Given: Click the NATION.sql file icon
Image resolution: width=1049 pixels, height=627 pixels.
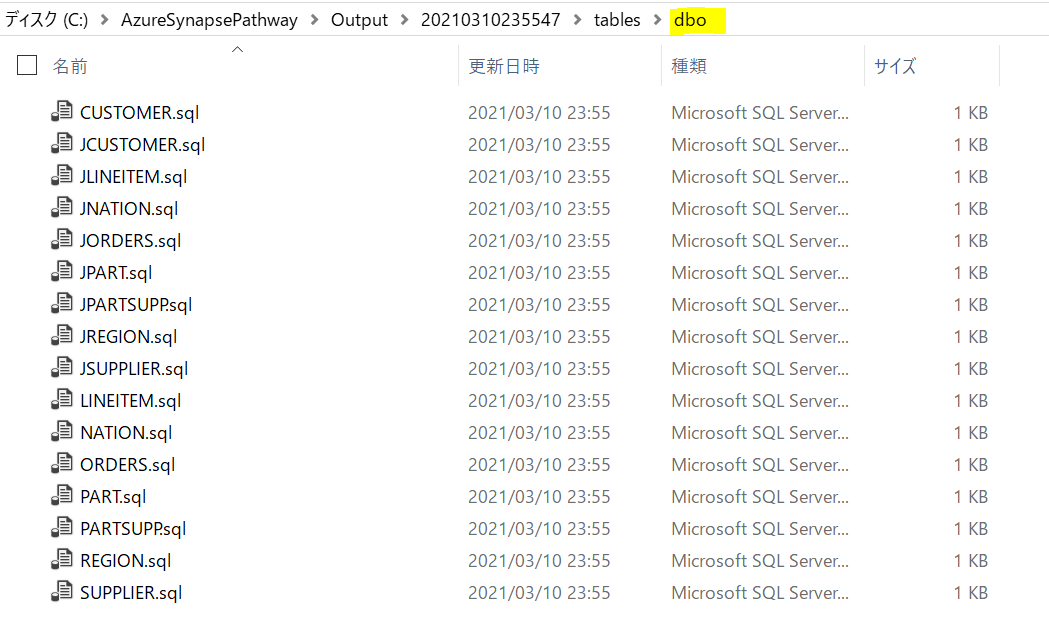Looking at the screenshot, I should click(x=62, y=432).
